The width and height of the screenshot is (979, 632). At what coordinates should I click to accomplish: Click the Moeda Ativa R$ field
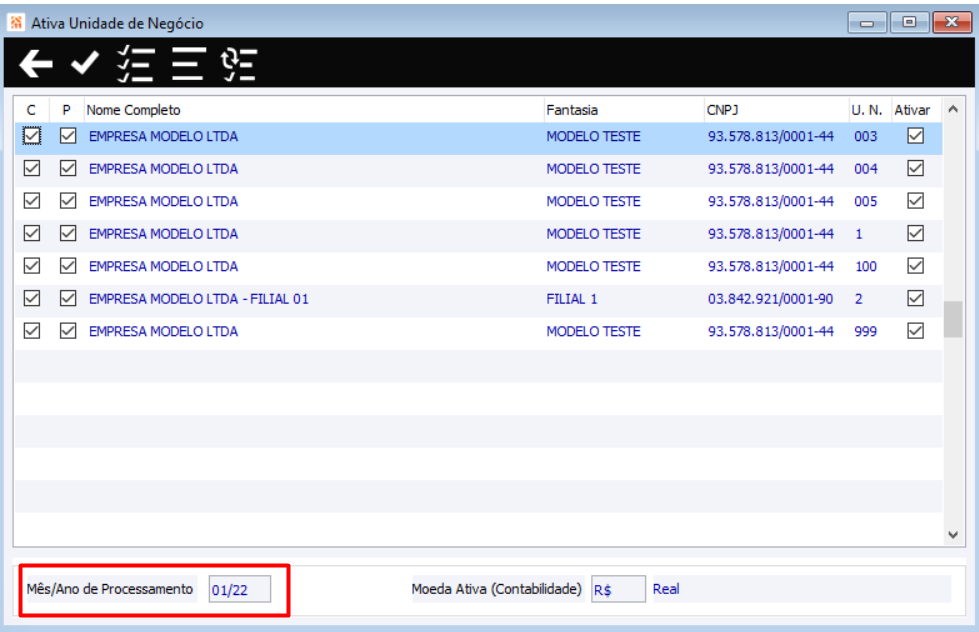click(618, 589)
